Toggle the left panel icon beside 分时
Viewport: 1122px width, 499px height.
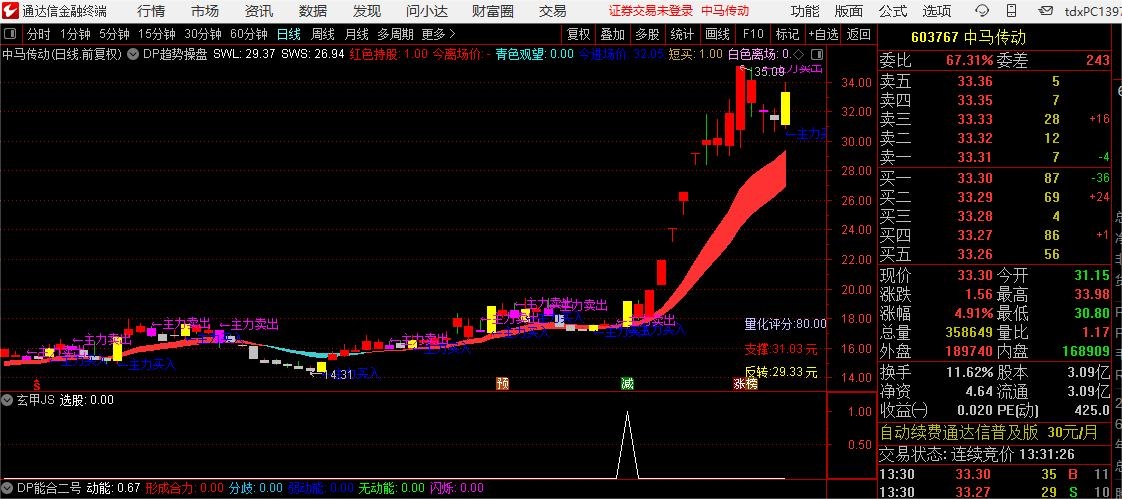(x=11, y=34)
